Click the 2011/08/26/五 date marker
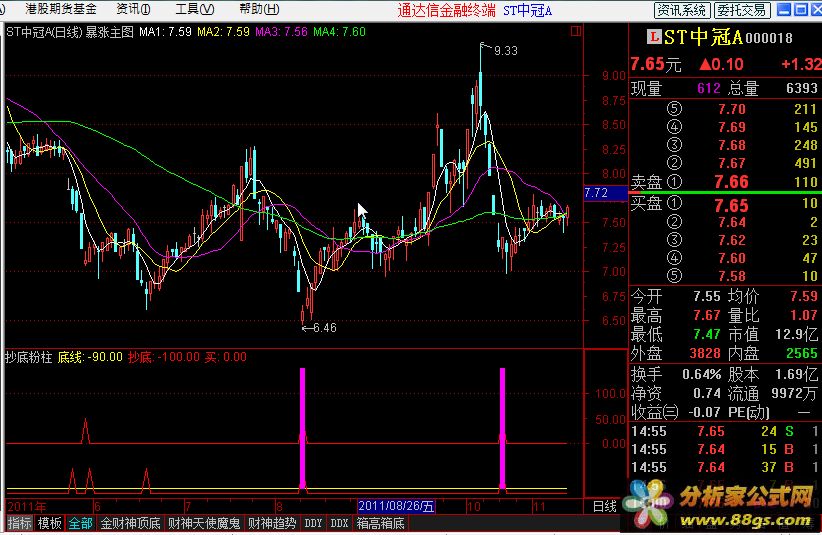822x535 pixels. click(396, 506)
